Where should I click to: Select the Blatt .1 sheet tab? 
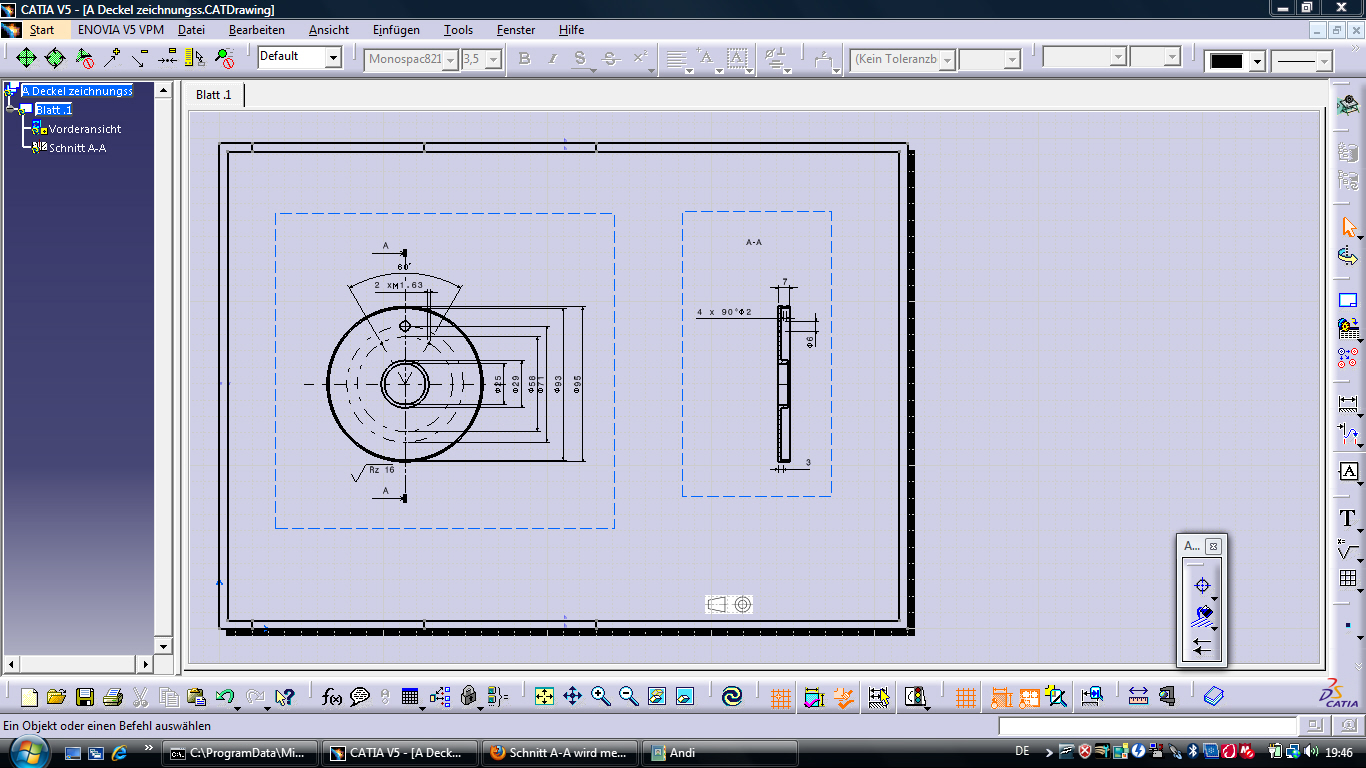[214, 94]
